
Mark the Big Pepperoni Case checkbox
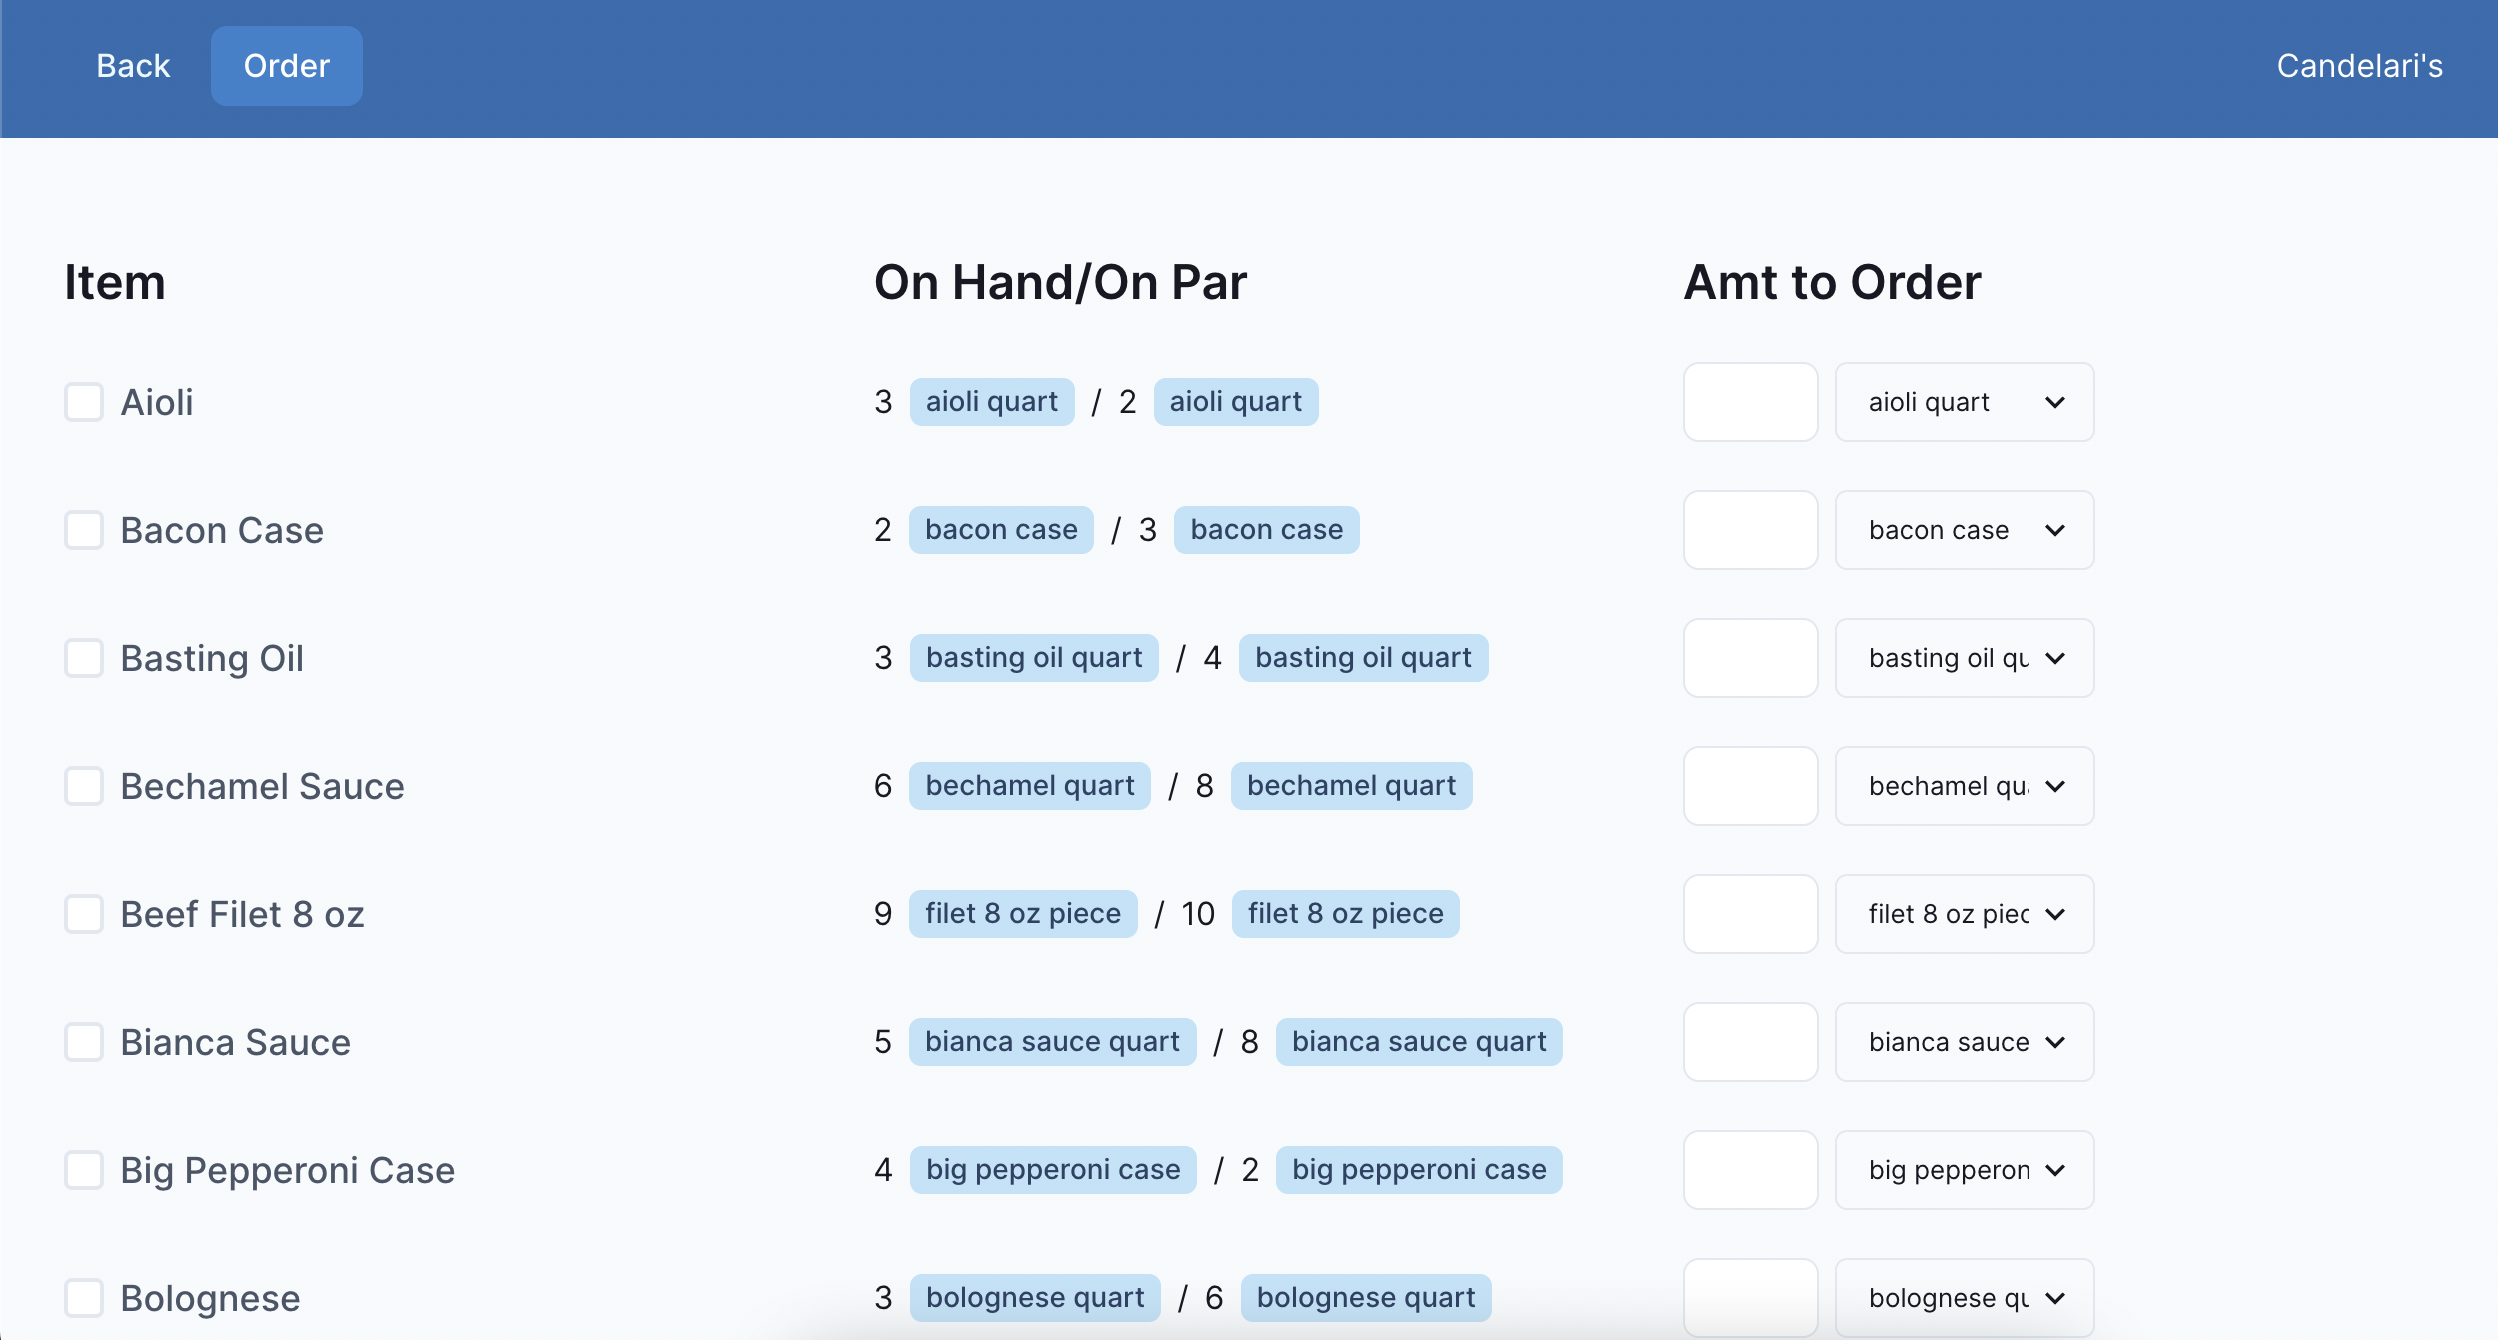coord(84,1170)
